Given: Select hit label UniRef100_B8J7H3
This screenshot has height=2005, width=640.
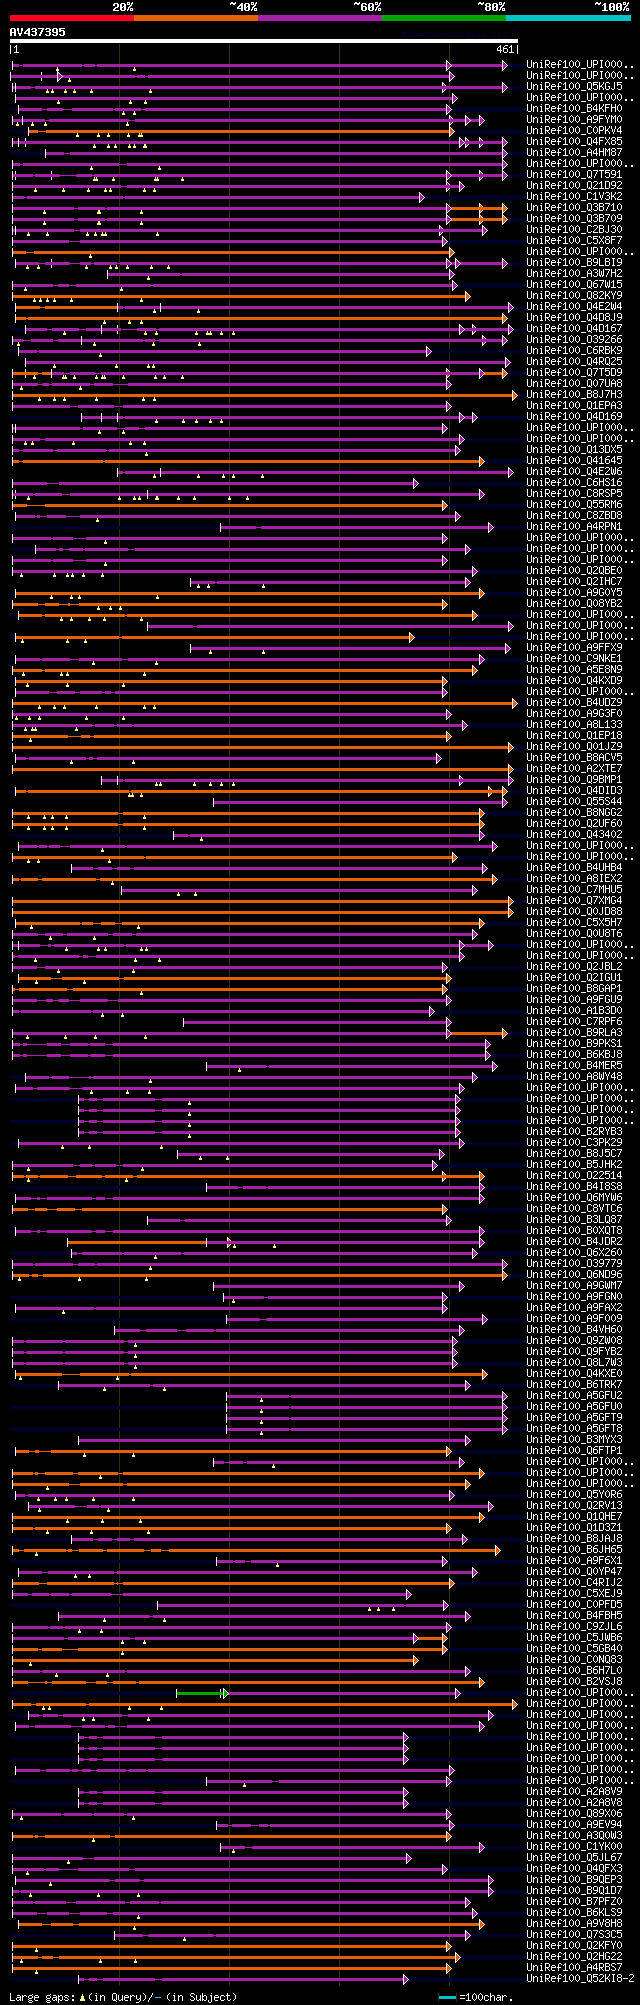Looking at the screenshot, I should 576,394.
